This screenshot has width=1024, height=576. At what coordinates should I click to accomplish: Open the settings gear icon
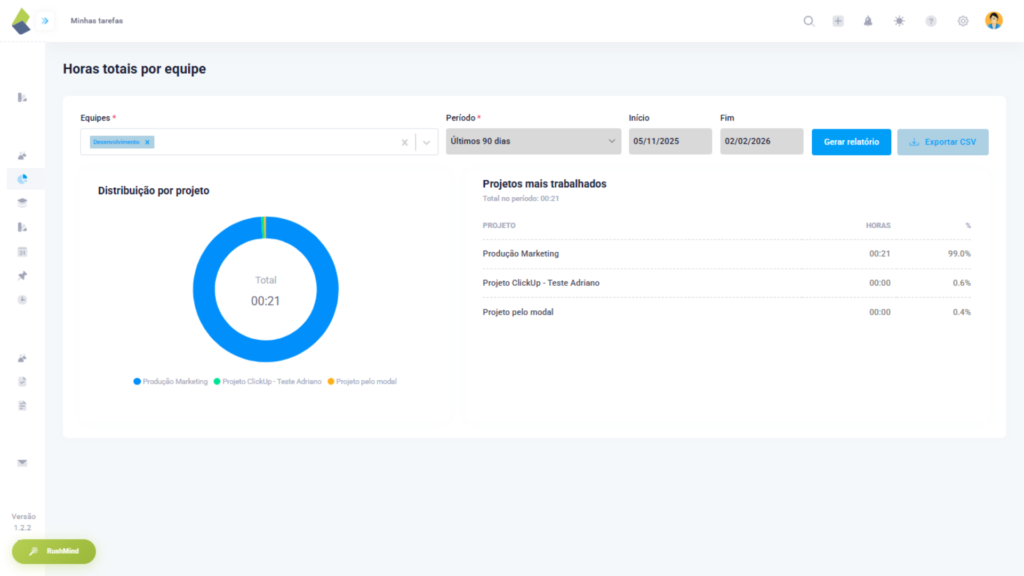tap(962, 20)
